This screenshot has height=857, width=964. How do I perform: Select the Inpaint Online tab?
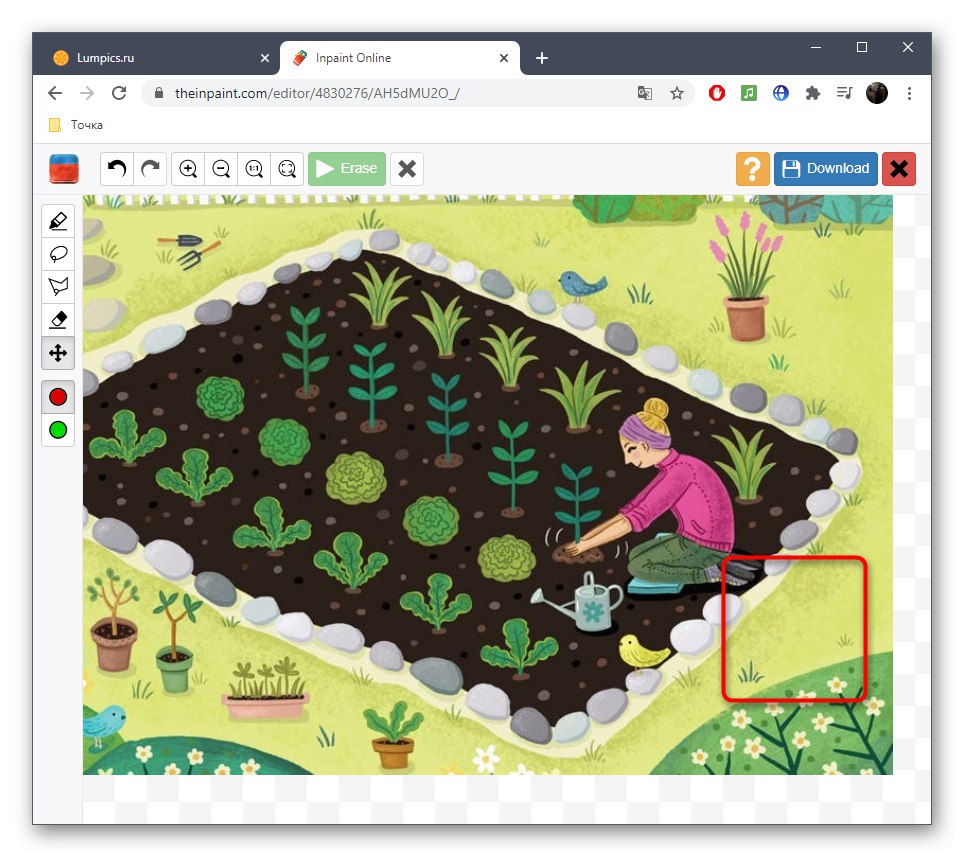click(400, 58)
